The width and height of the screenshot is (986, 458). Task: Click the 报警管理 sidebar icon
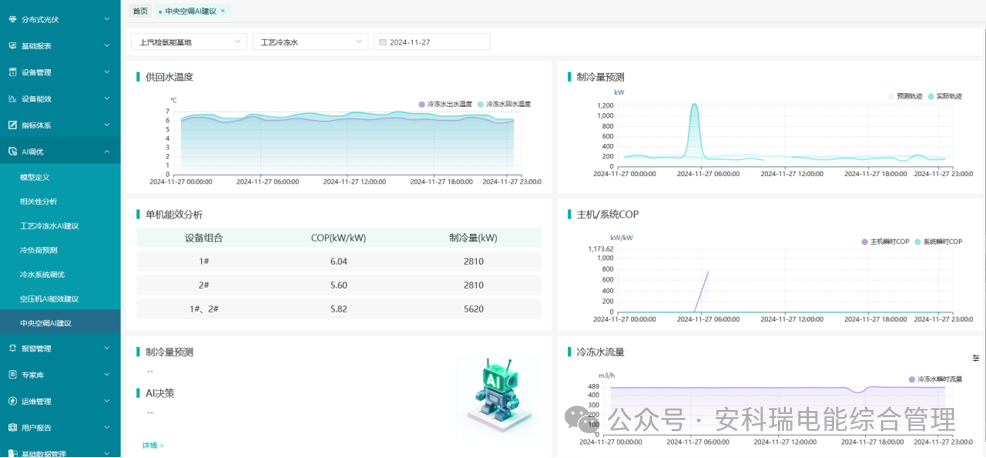click(13, 348)
